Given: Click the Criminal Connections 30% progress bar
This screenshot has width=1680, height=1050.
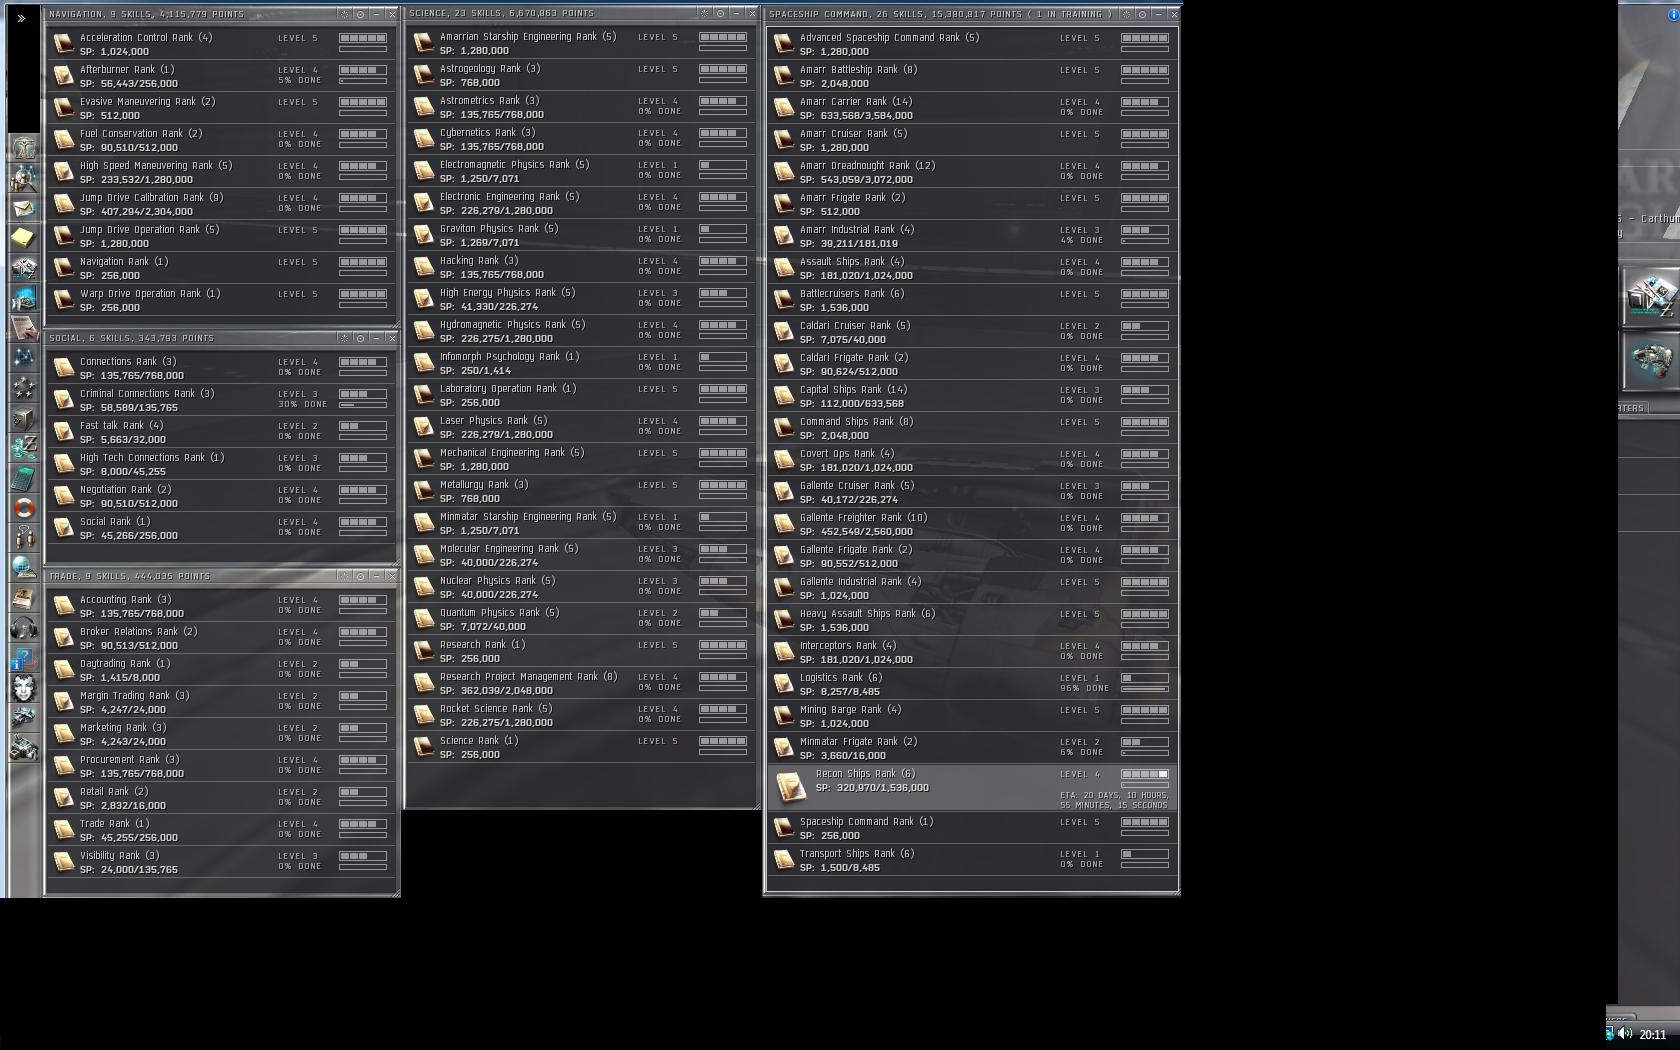Looking at the screenshot, I should tap(362, 405).
